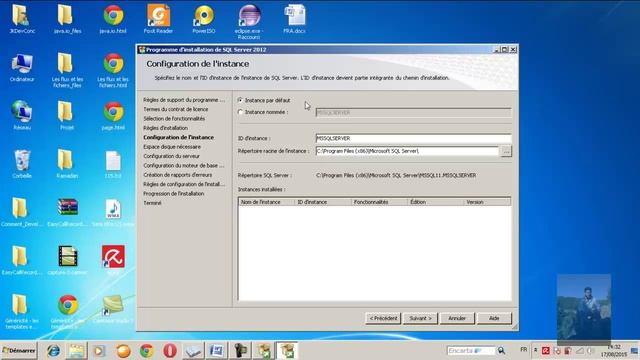Open the page.html Chrome file
This screenshot has height=360, width=640.
point(113,116)
